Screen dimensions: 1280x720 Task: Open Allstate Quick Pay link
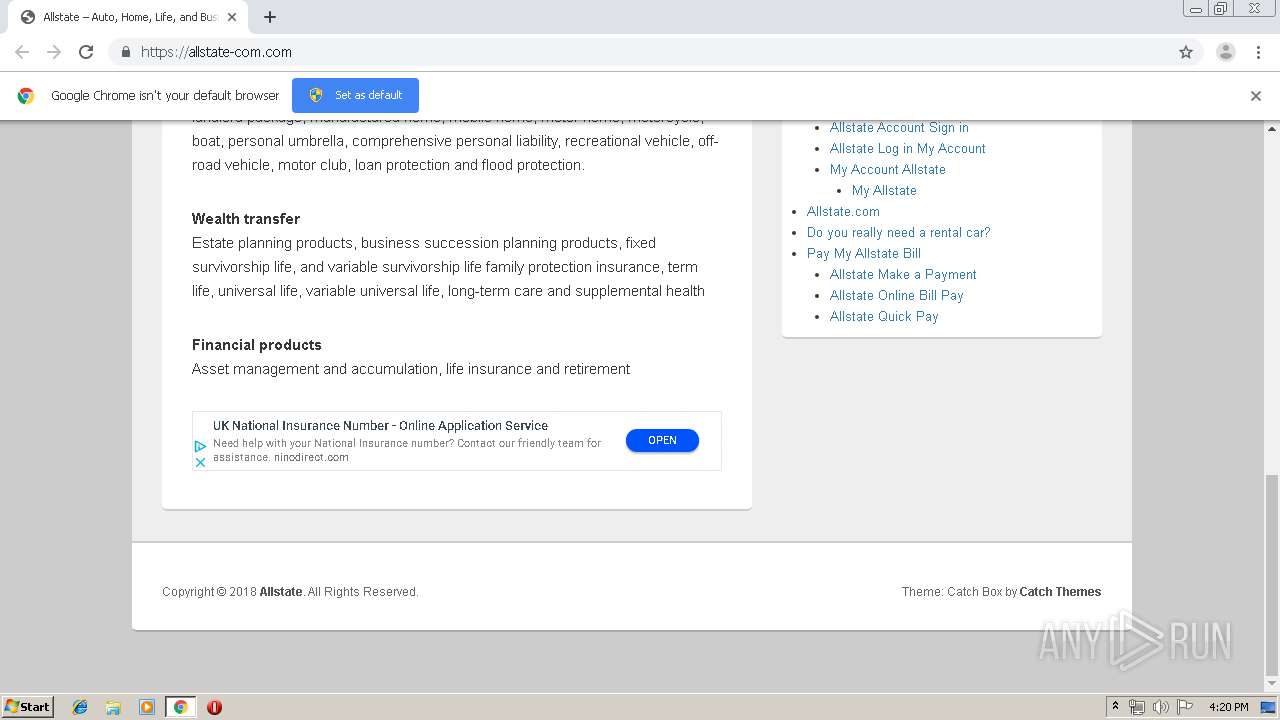tap(884, 316)
